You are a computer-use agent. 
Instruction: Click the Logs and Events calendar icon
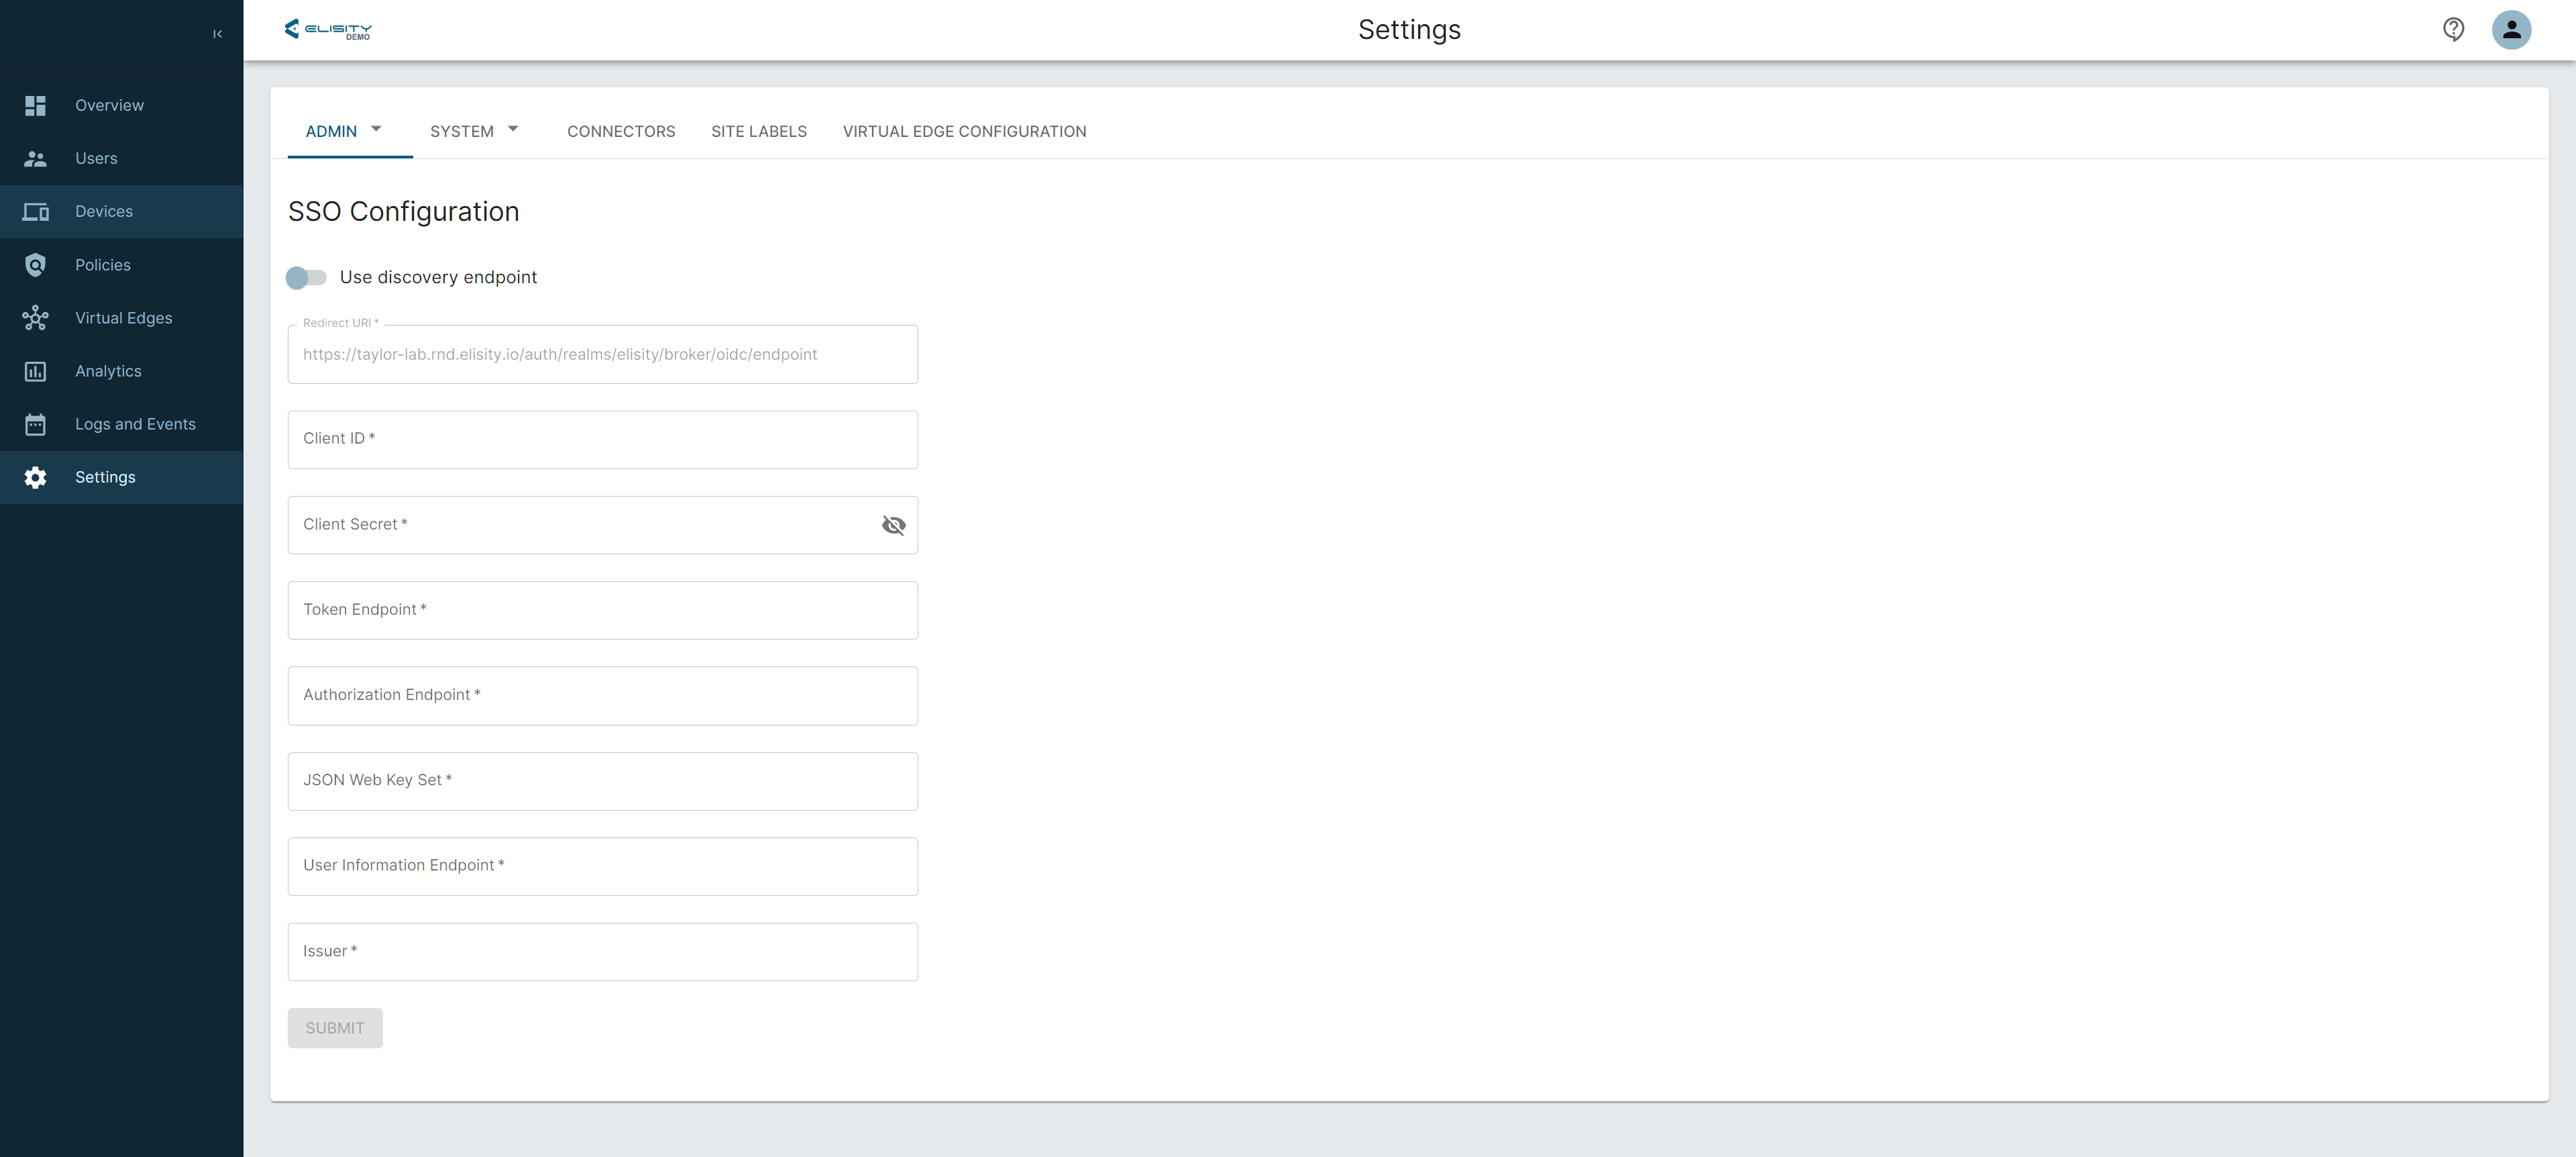35,424
